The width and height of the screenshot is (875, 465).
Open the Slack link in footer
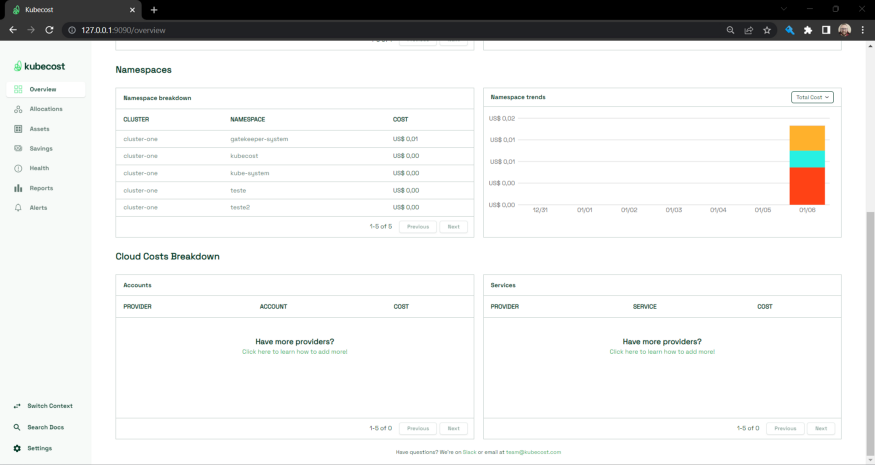pyautogui.click(x=469, y=452)
